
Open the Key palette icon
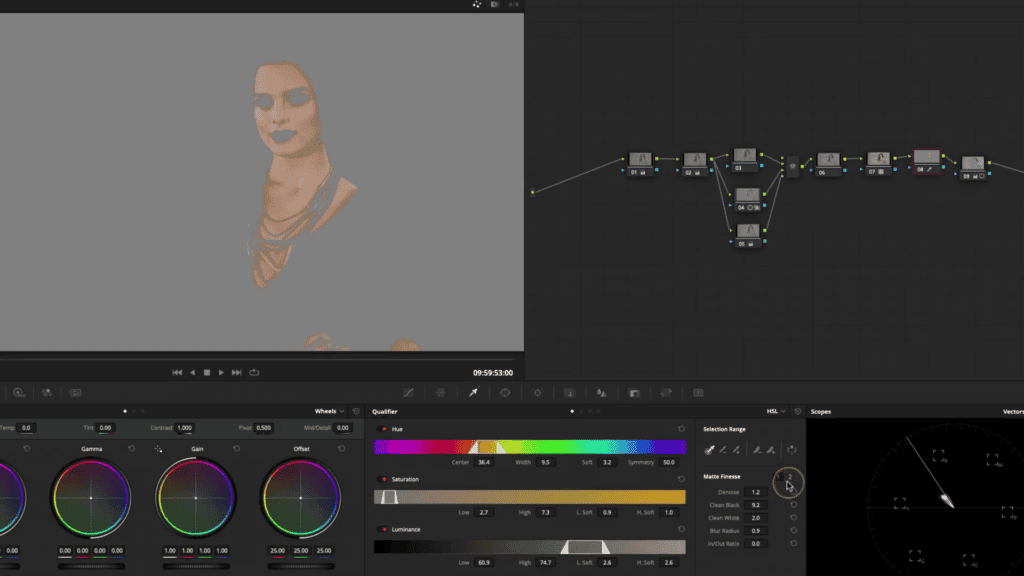[634, 392]
